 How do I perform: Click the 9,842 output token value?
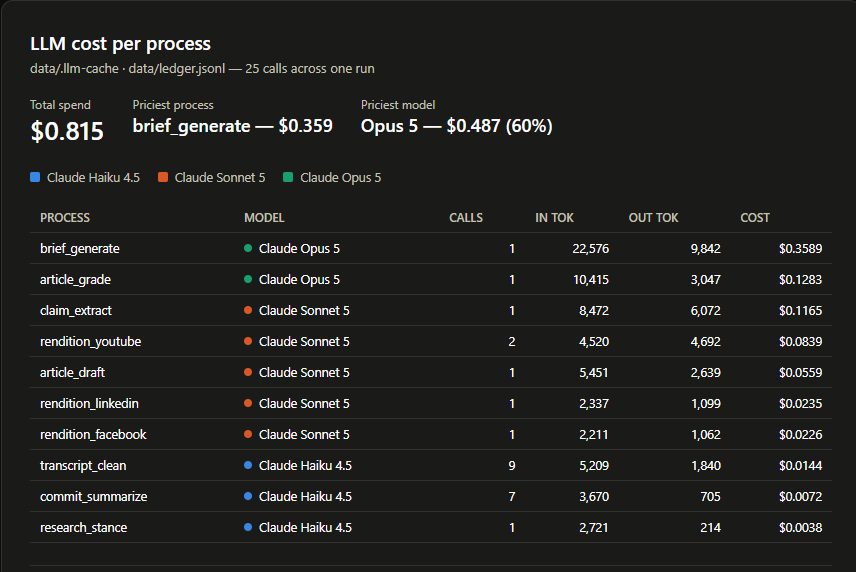pos(705,249)
